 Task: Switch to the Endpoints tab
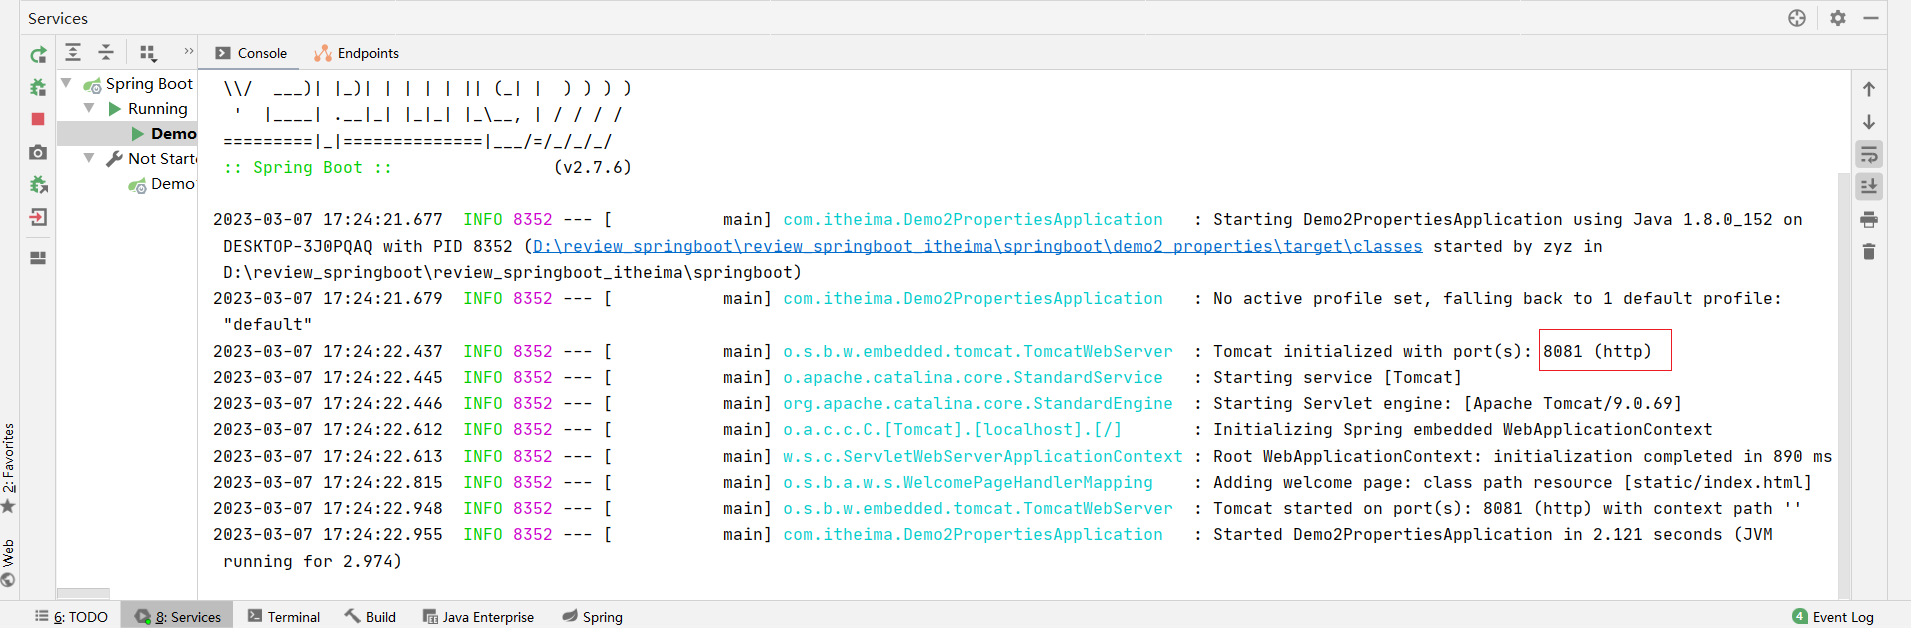click(x=357, y=54)
